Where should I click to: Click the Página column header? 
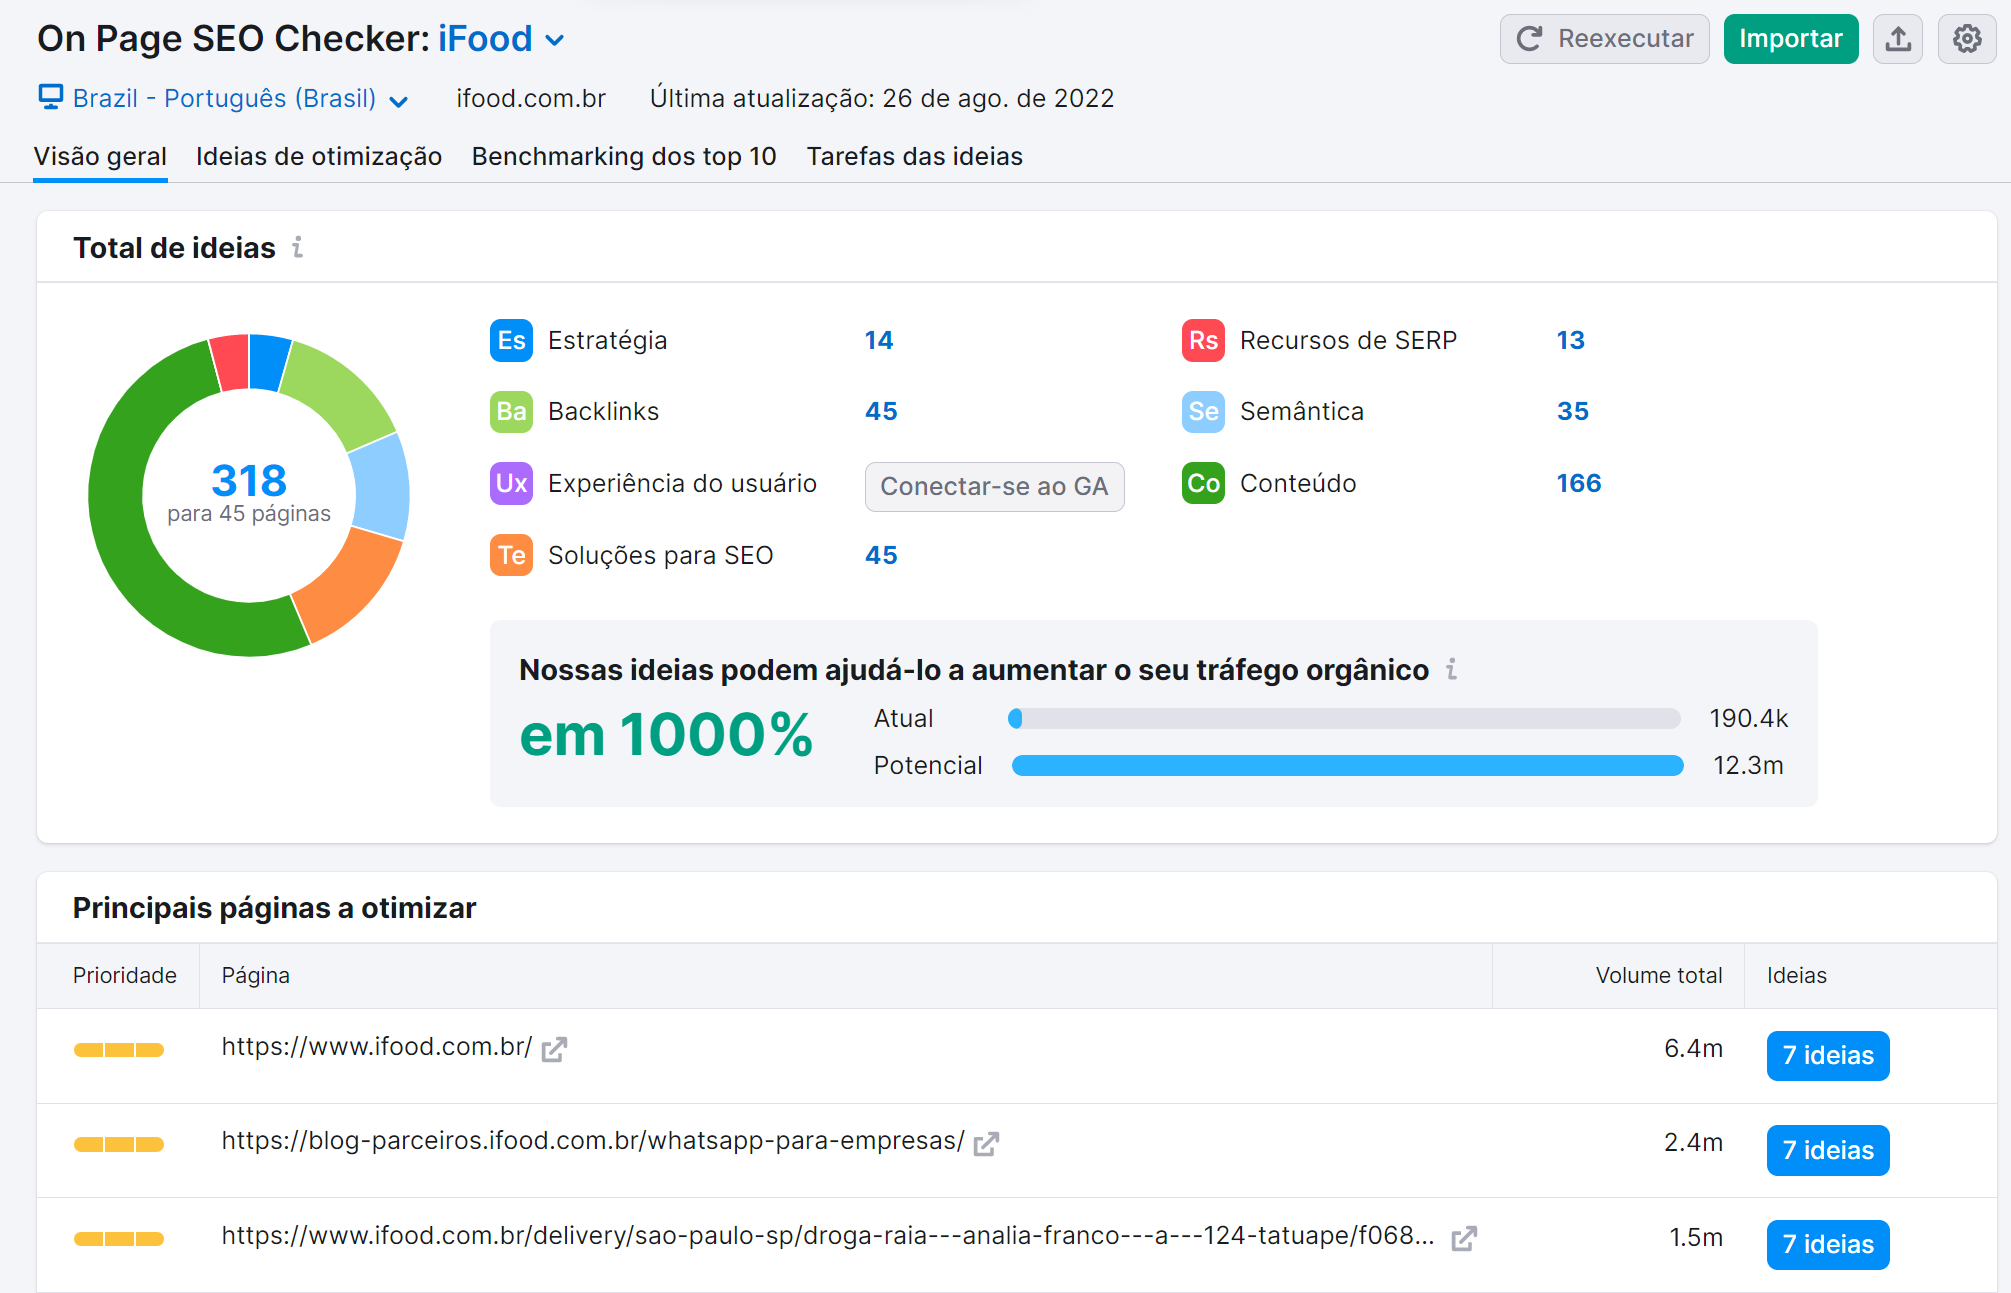click(x=255, y=975)
